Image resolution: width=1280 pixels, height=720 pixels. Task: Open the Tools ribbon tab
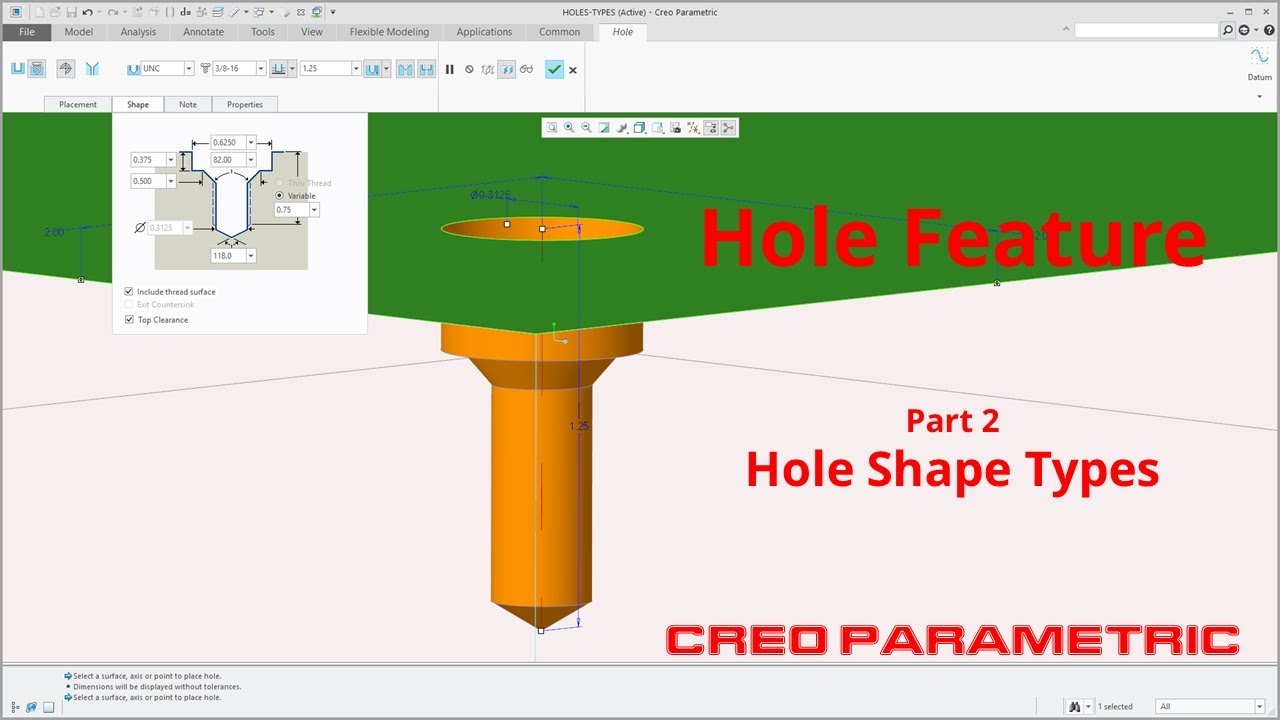tap(263, 32)
